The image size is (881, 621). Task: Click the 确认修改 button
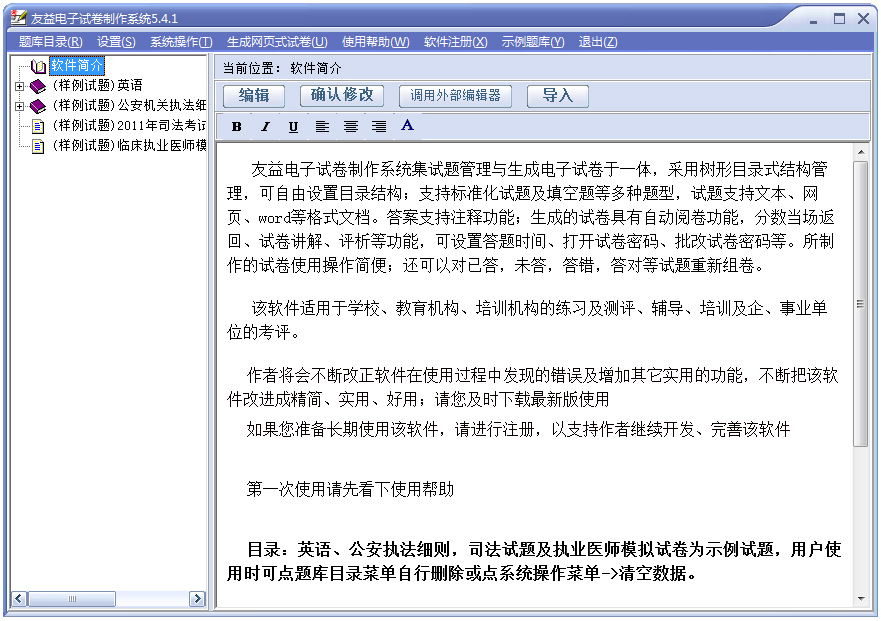(342, 95)
